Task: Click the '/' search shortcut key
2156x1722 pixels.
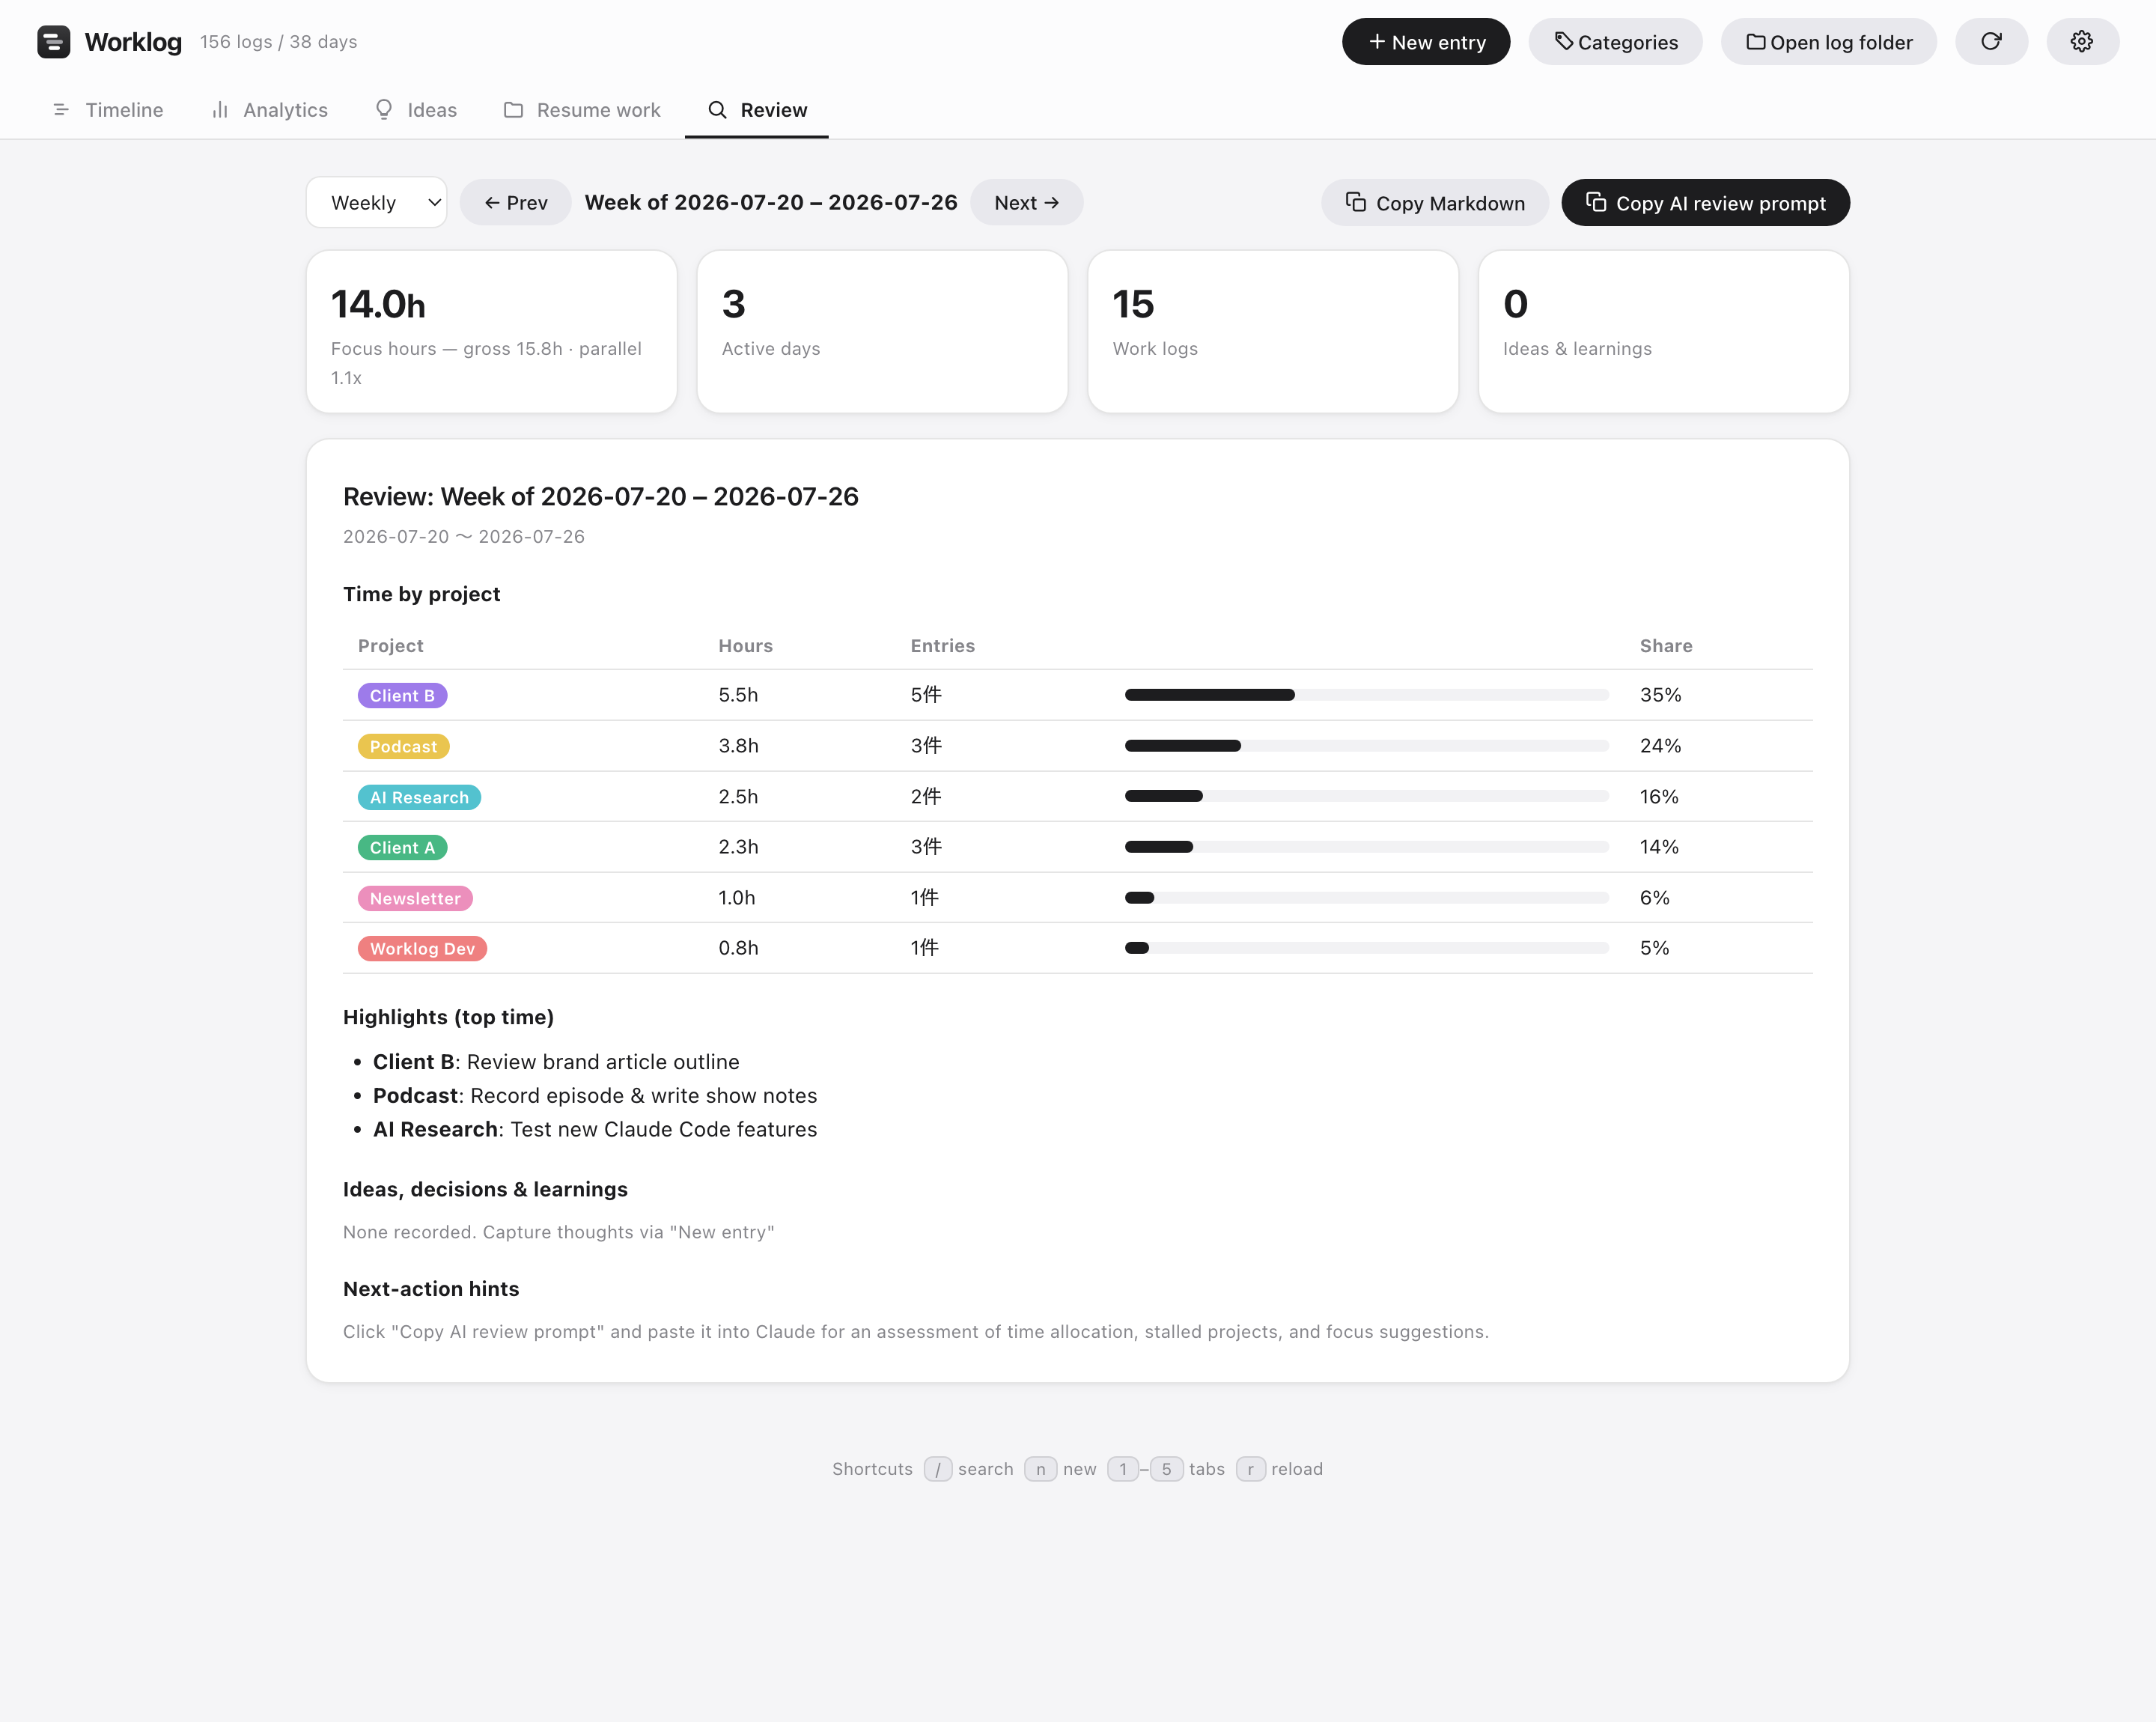Action: (x=937, y=1469)
